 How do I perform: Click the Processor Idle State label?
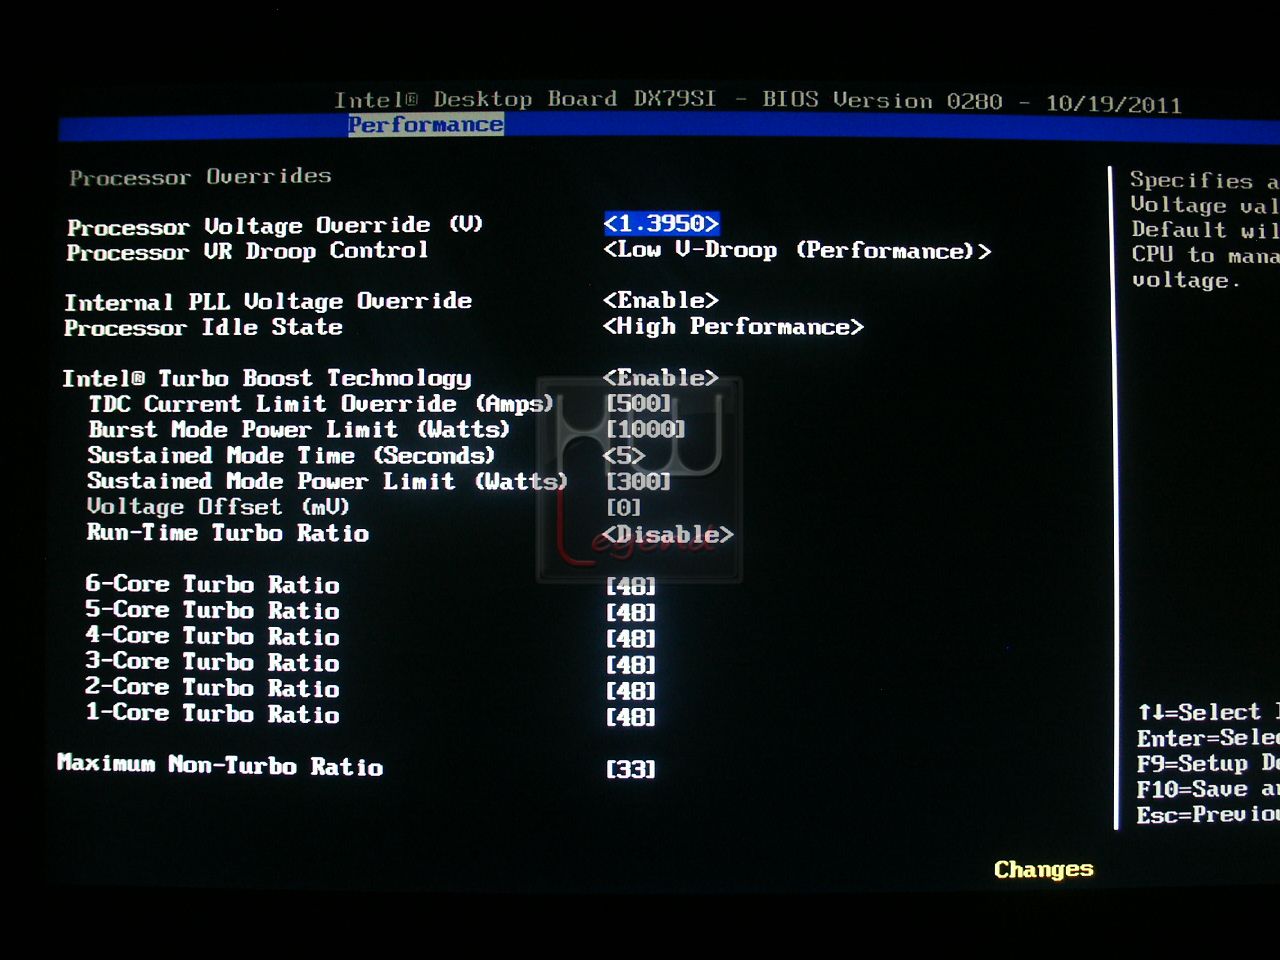coord(203,327)
